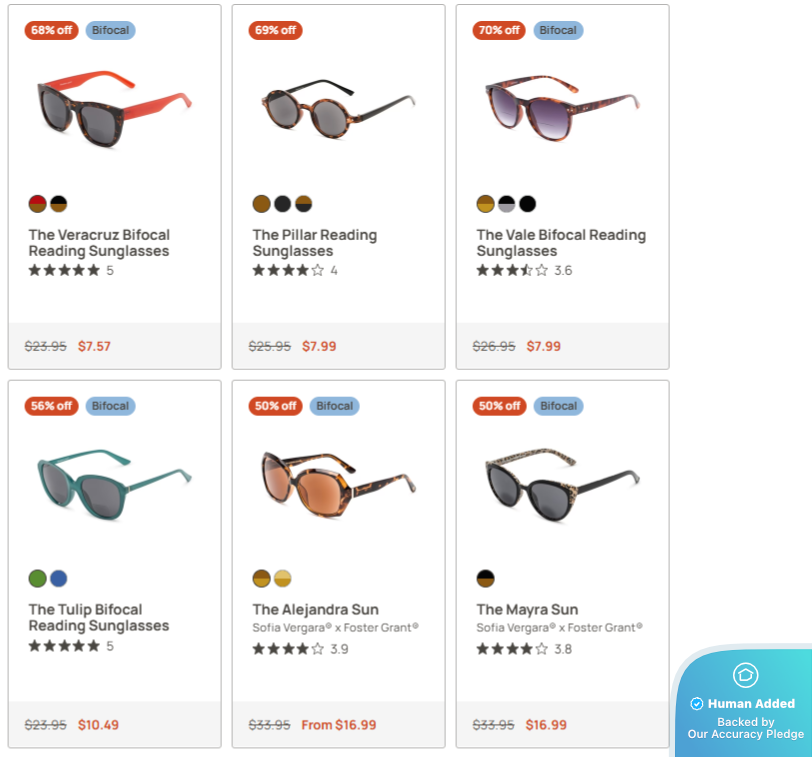Open the teal Tulip sunglasses photo
Image resolution: width=812 pixels, height=757 pixels.
point(114,485)
